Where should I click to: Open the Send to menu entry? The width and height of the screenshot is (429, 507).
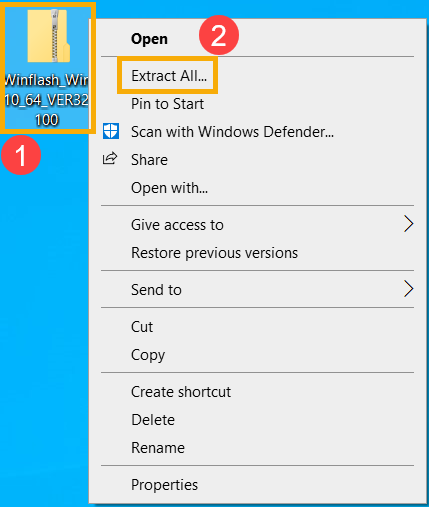(156, 290)
